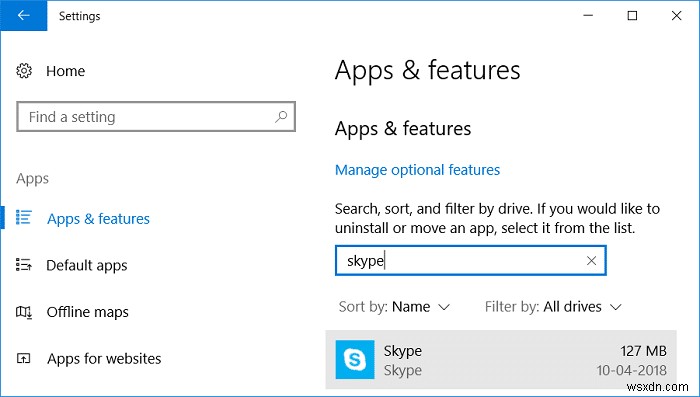This screenshot has height=397, width=700.
Task: Open the Home settings page
Action: click(x=65, y=71)
